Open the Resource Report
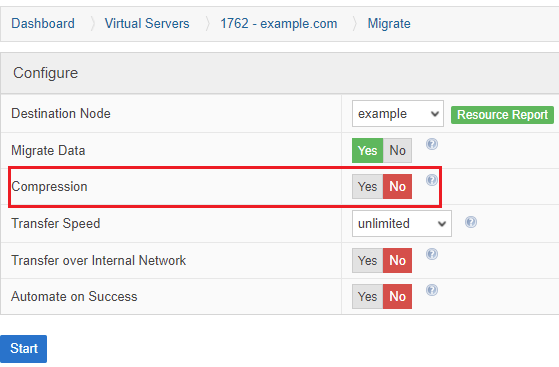Image resolution: width=559 pixels, height=367 pixels. click(502, 115)
